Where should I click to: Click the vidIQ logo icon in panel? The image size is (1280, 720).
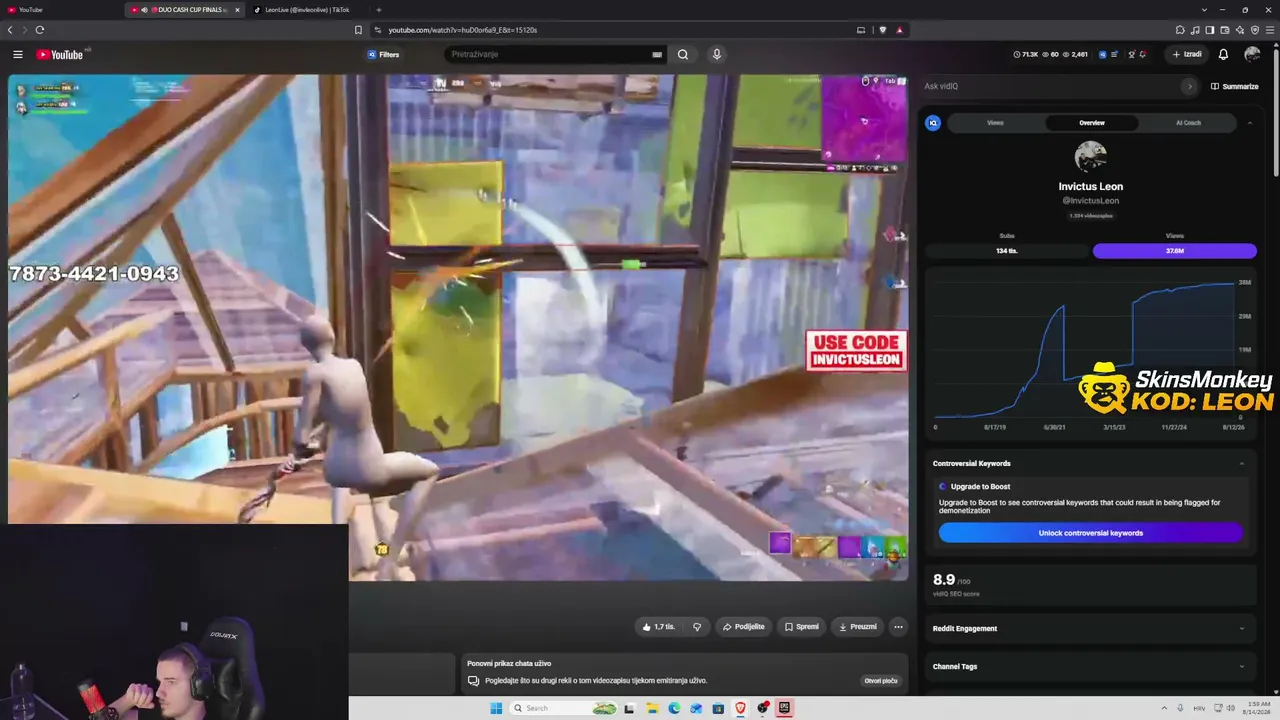[933, 123]
